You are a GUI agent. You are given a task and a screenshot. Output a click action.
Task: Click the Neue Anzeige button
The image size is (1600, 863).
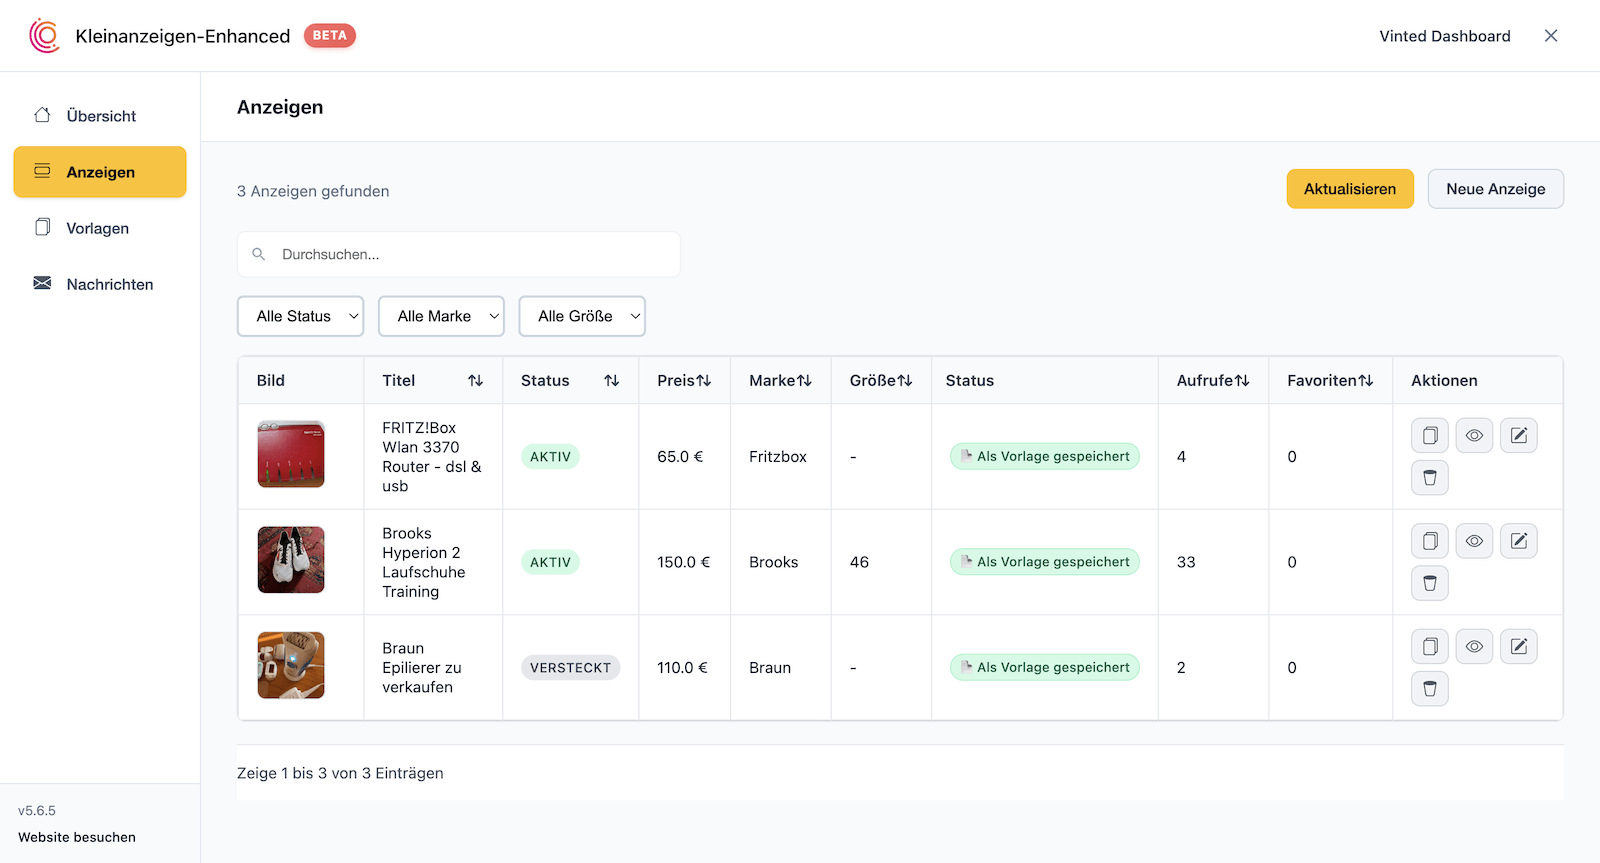pos(1496,189)
